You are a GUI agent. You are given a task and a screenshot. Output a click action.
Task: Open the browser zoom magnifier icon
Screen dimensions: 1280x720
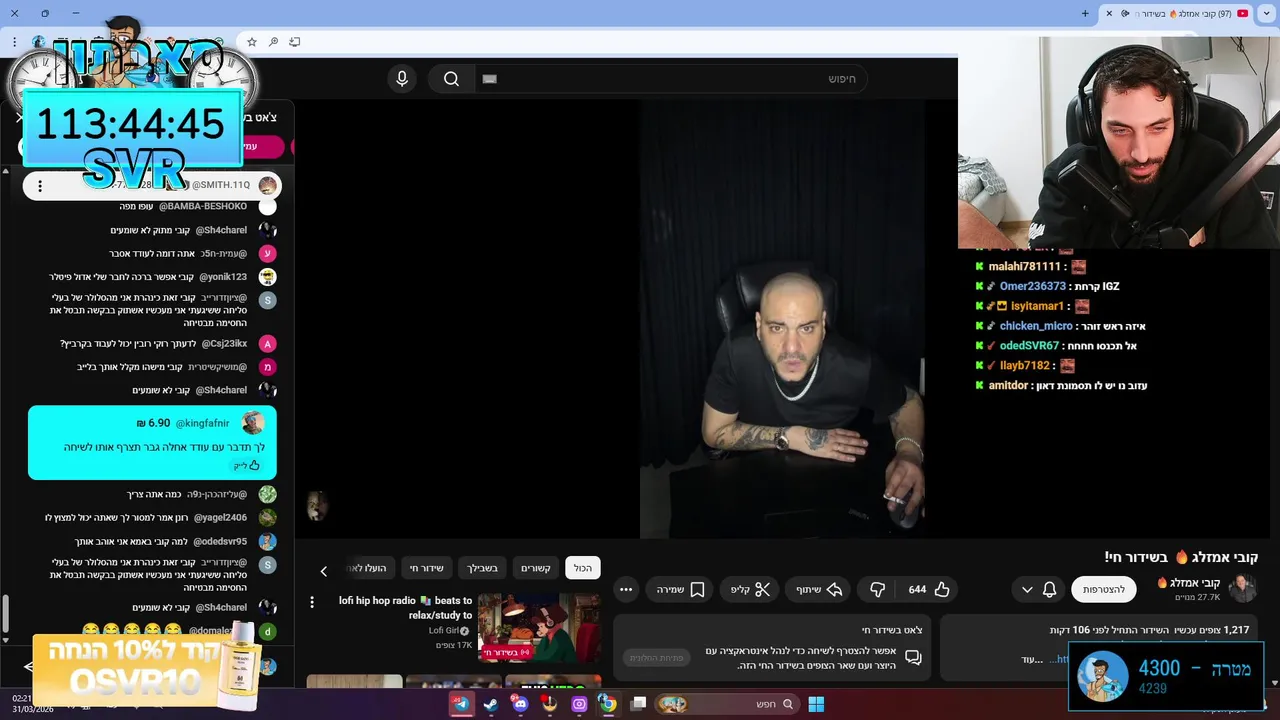pos(273,42)
